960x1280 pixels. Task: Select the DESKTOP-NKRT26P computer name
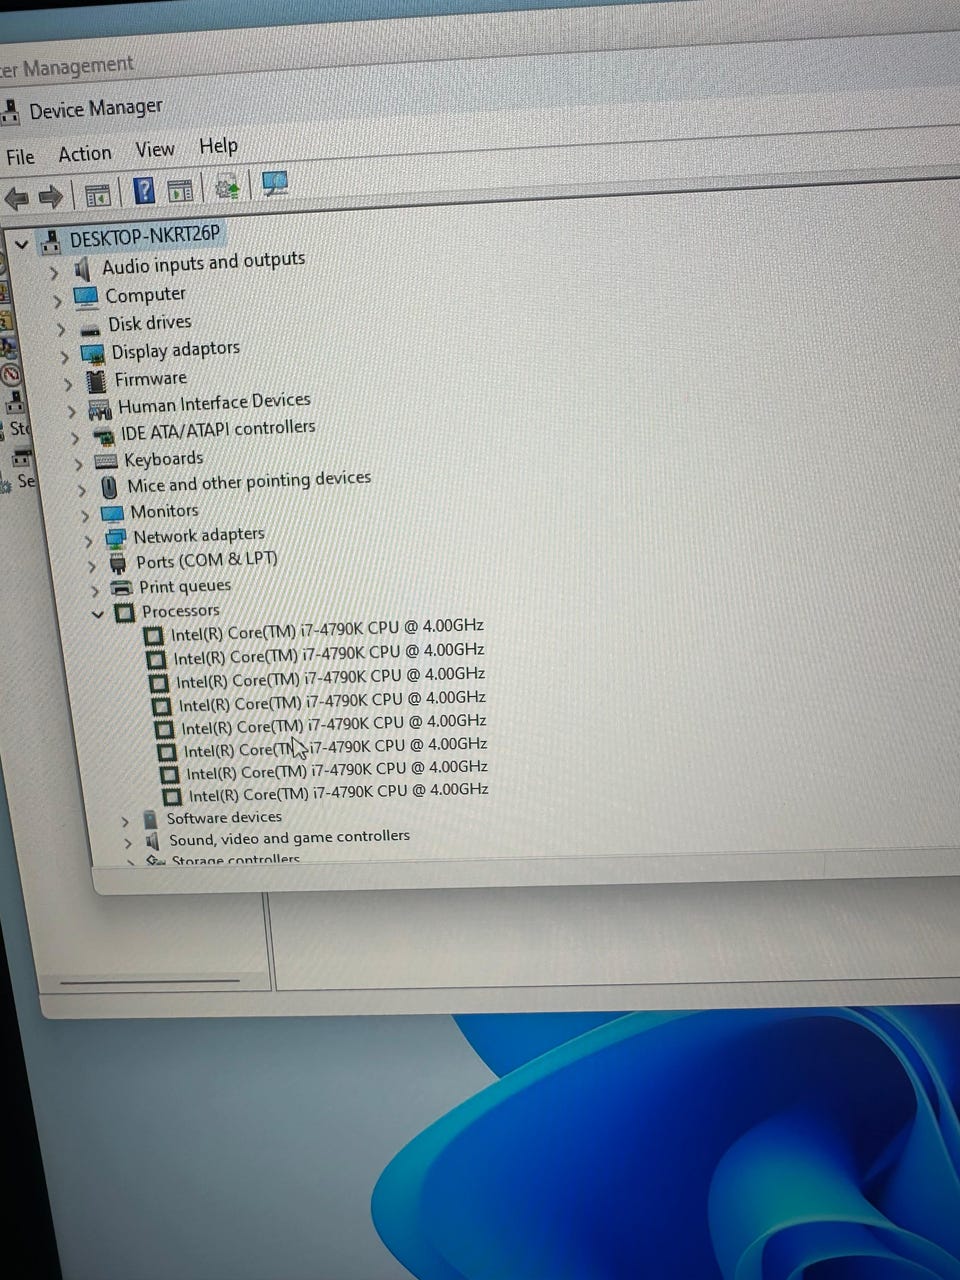(x=144, y=237)
